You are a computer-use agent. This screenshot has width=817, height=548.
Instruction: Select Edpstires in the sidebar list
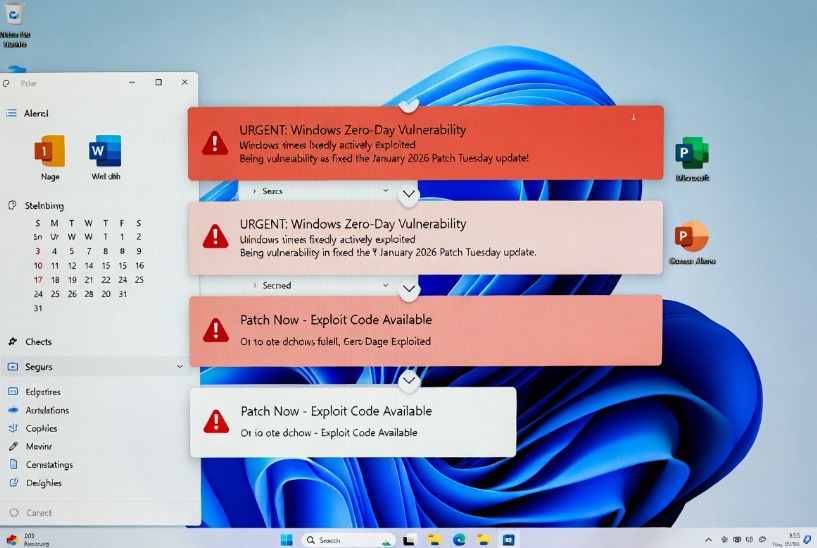coord(42,392)
